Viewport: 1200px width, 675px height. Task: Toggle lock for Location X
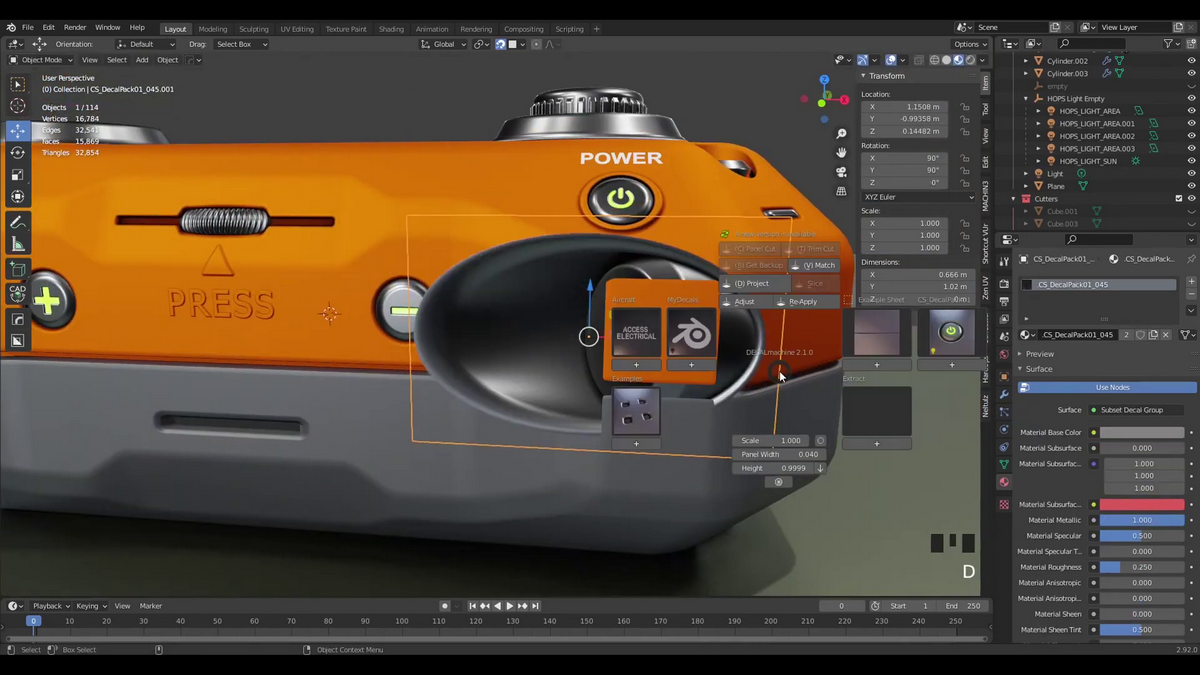(965, 107)
